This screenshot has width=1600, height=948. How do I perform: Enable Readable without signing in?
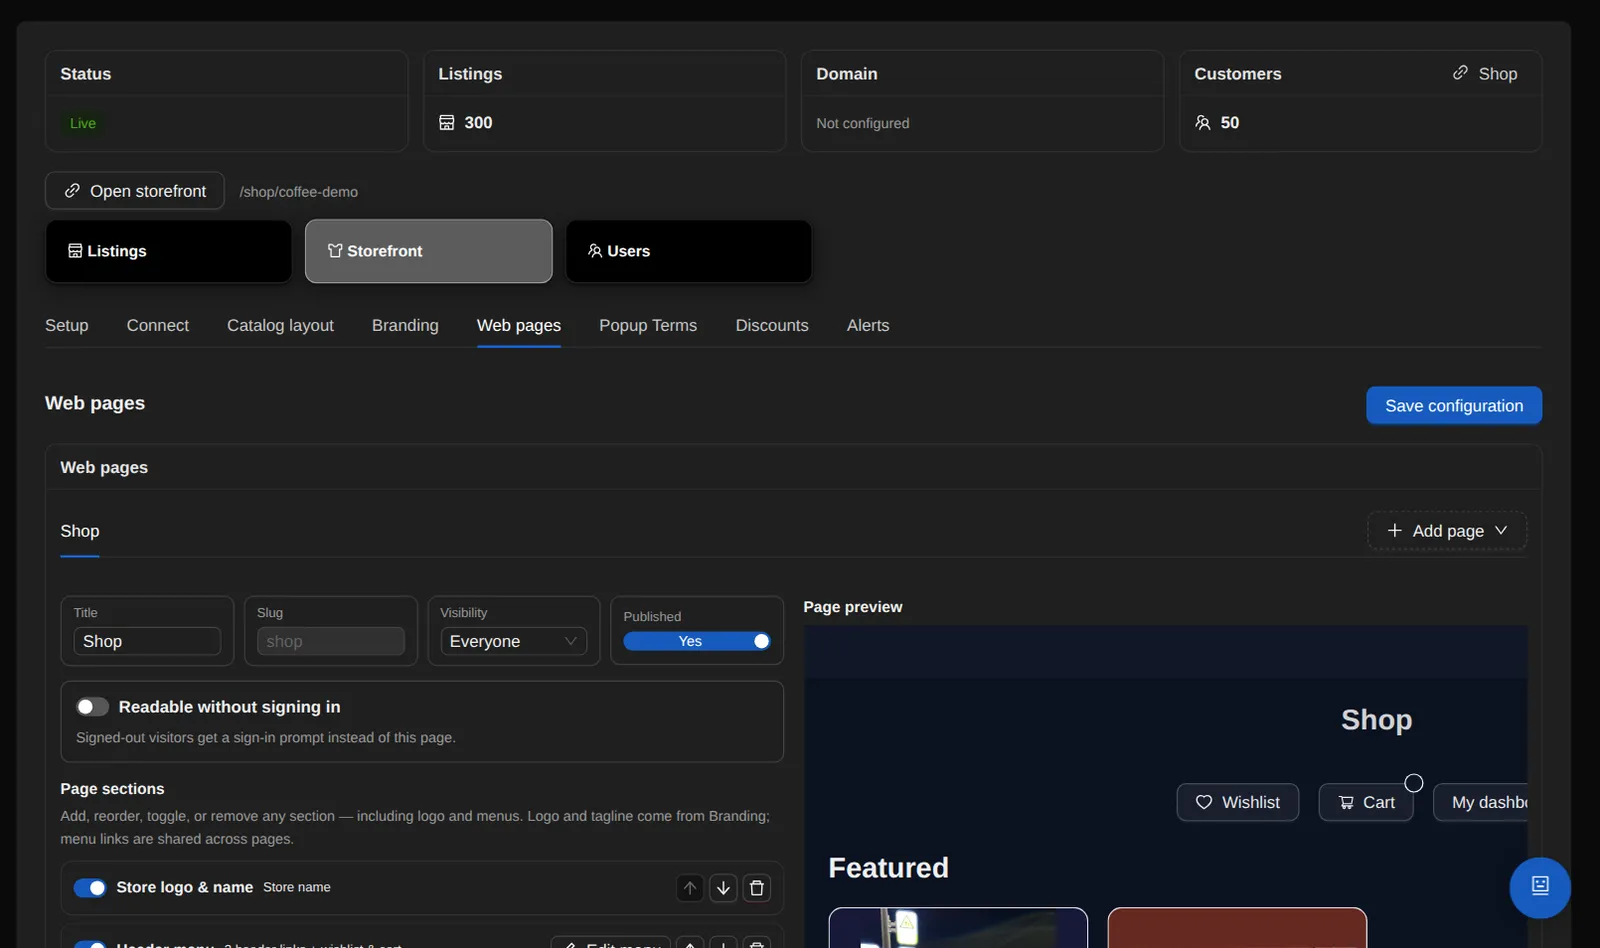point(92,707)
